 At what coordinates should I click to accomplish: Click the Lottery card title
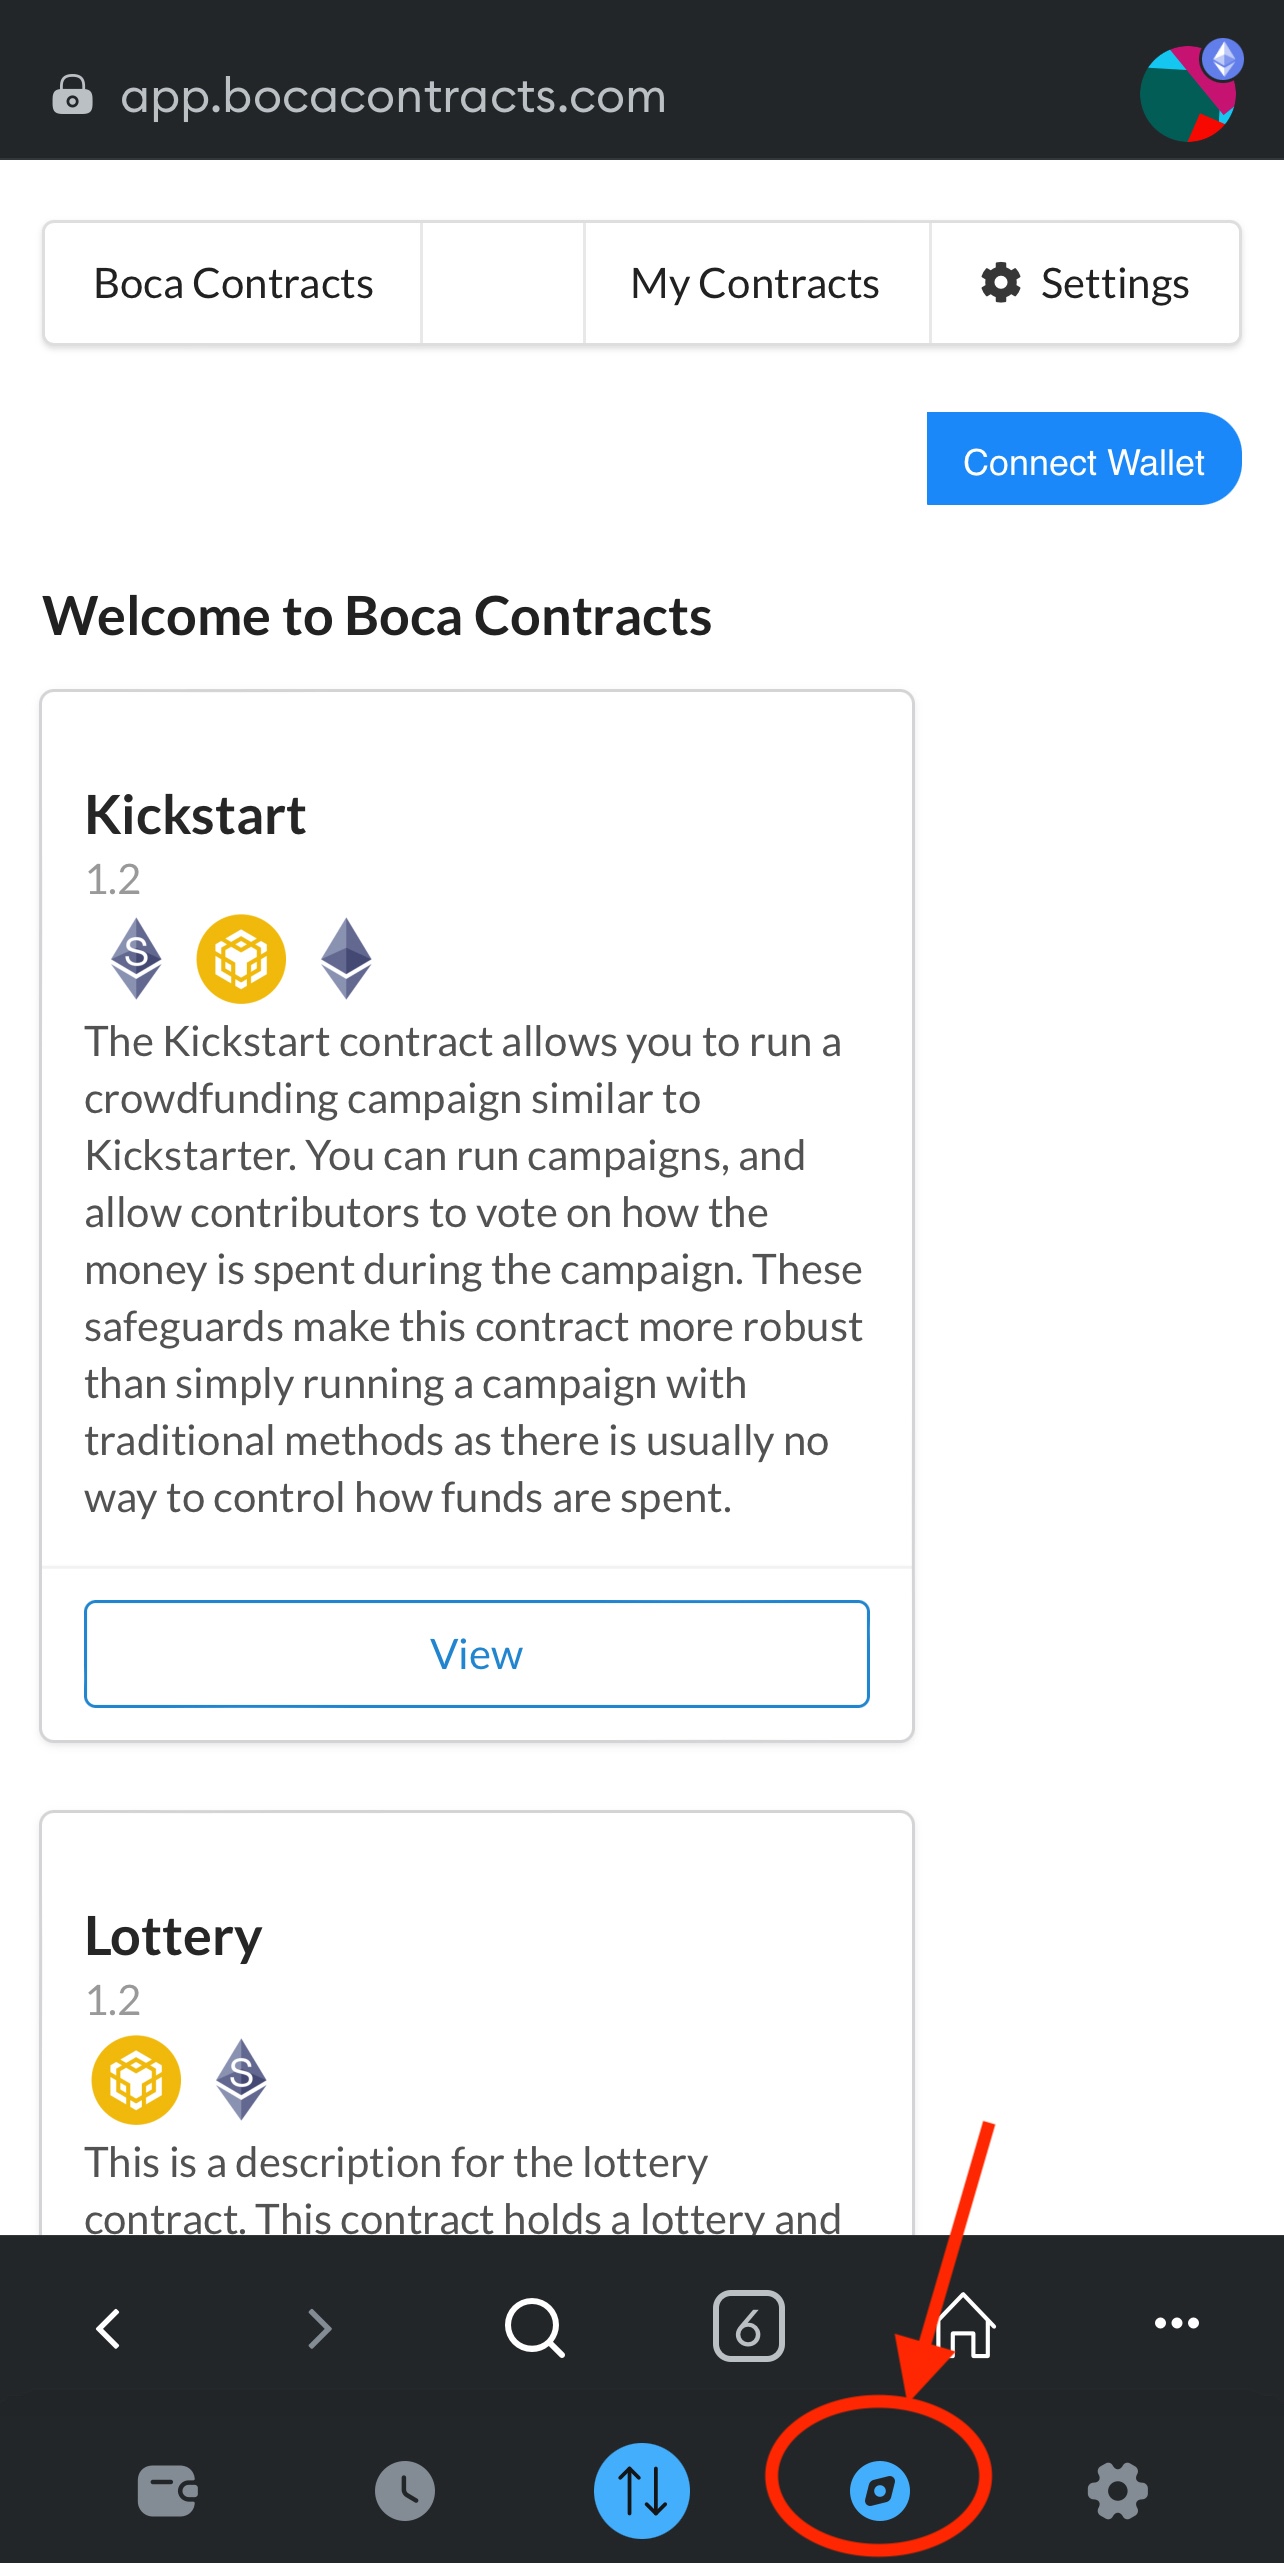[173, 1936]
